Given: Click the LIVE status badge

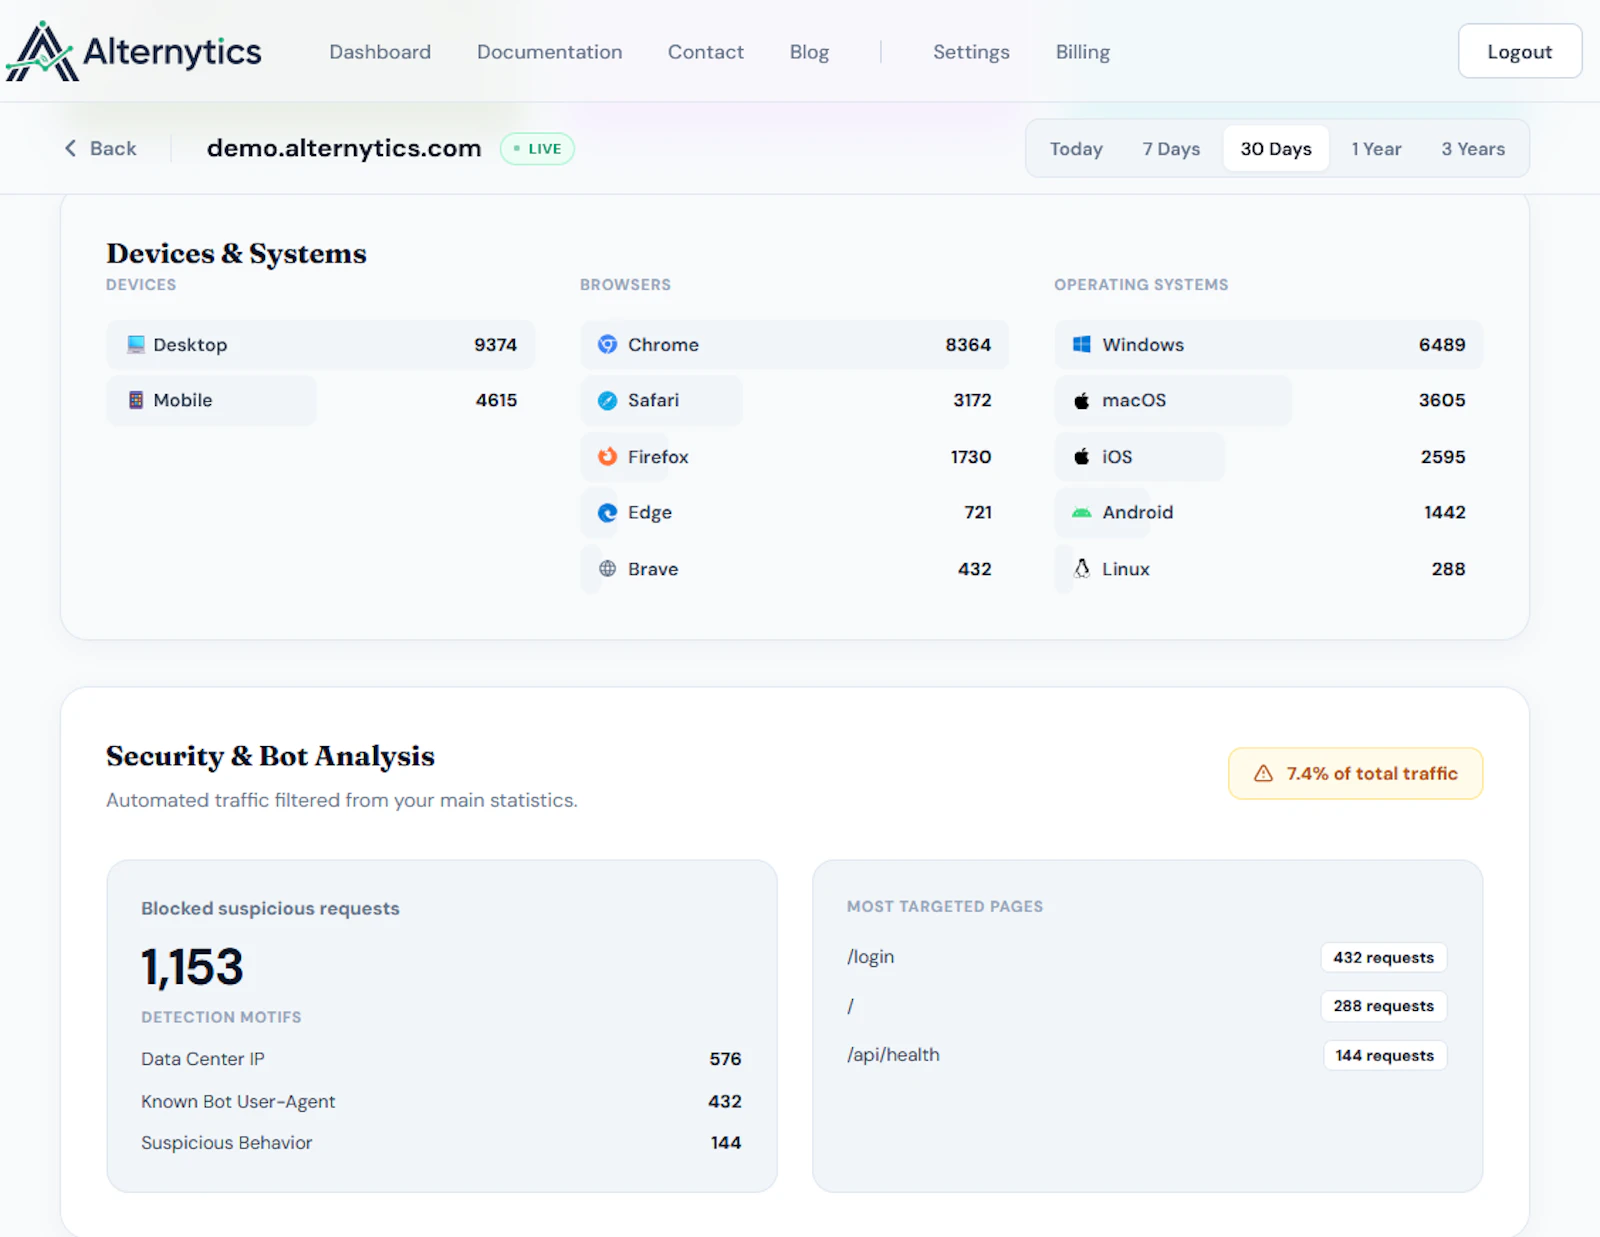Looking at the screenshot, I should click(537, 149).
